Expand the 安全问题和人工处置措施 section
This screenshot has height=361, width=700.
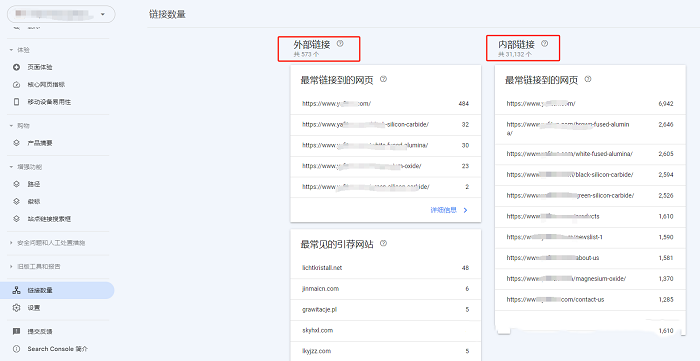(11, 243)
